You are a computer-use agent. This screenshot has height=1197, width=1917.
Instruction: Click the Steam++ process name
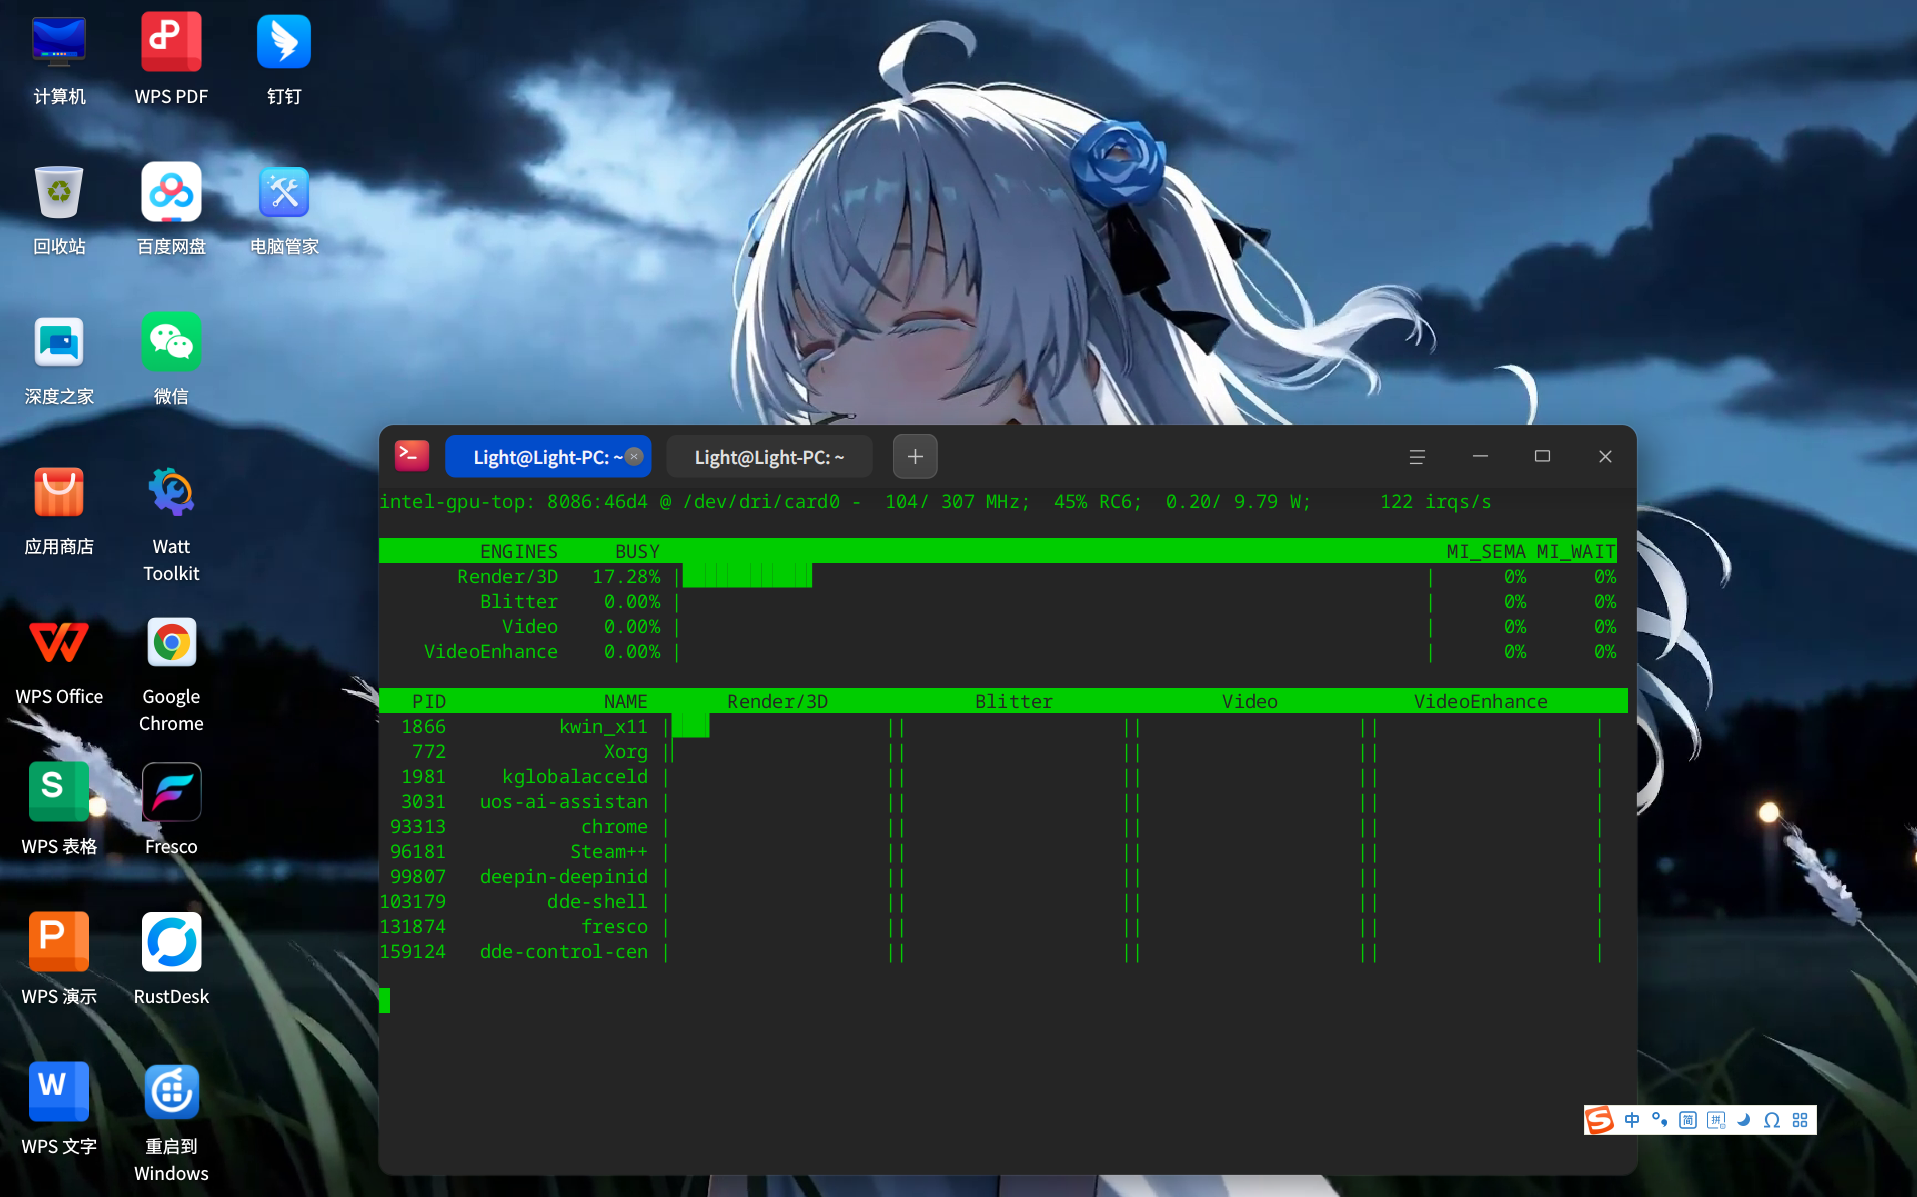tap(609, 852)
